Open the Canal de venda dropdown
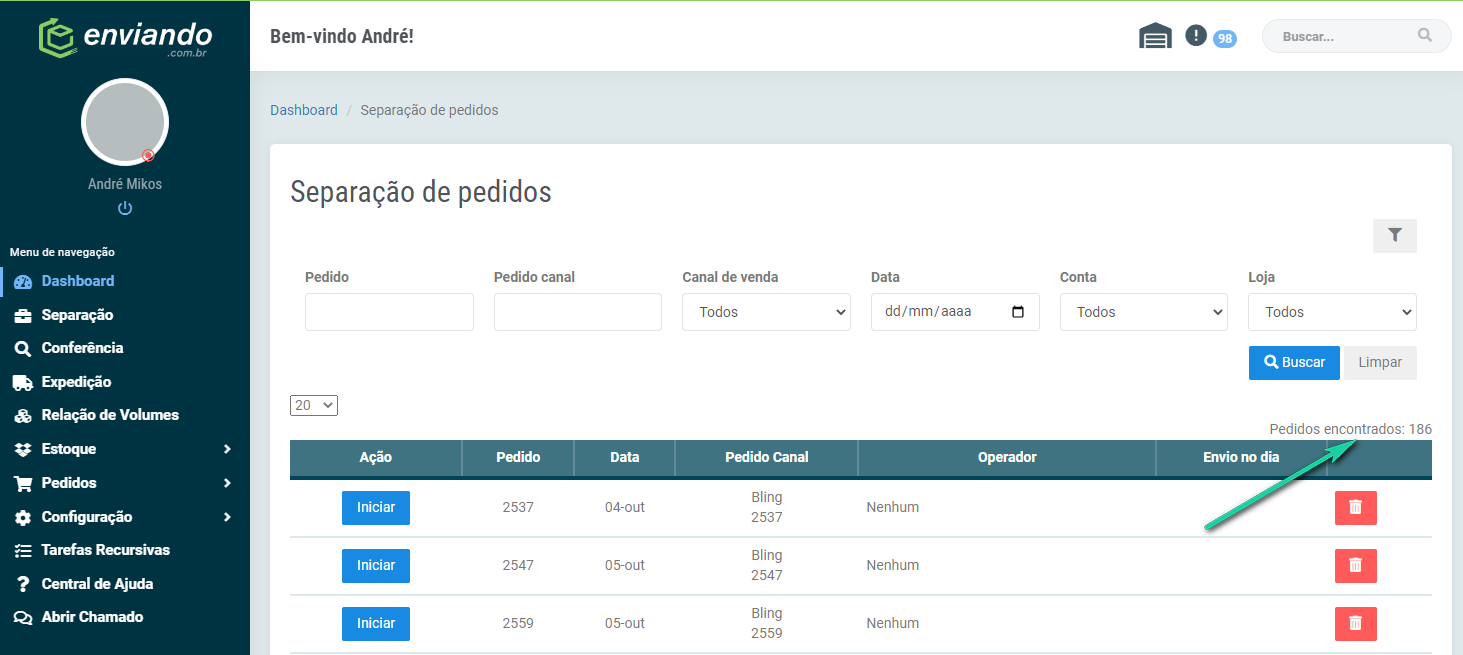1463x655 pixels. 766,312
